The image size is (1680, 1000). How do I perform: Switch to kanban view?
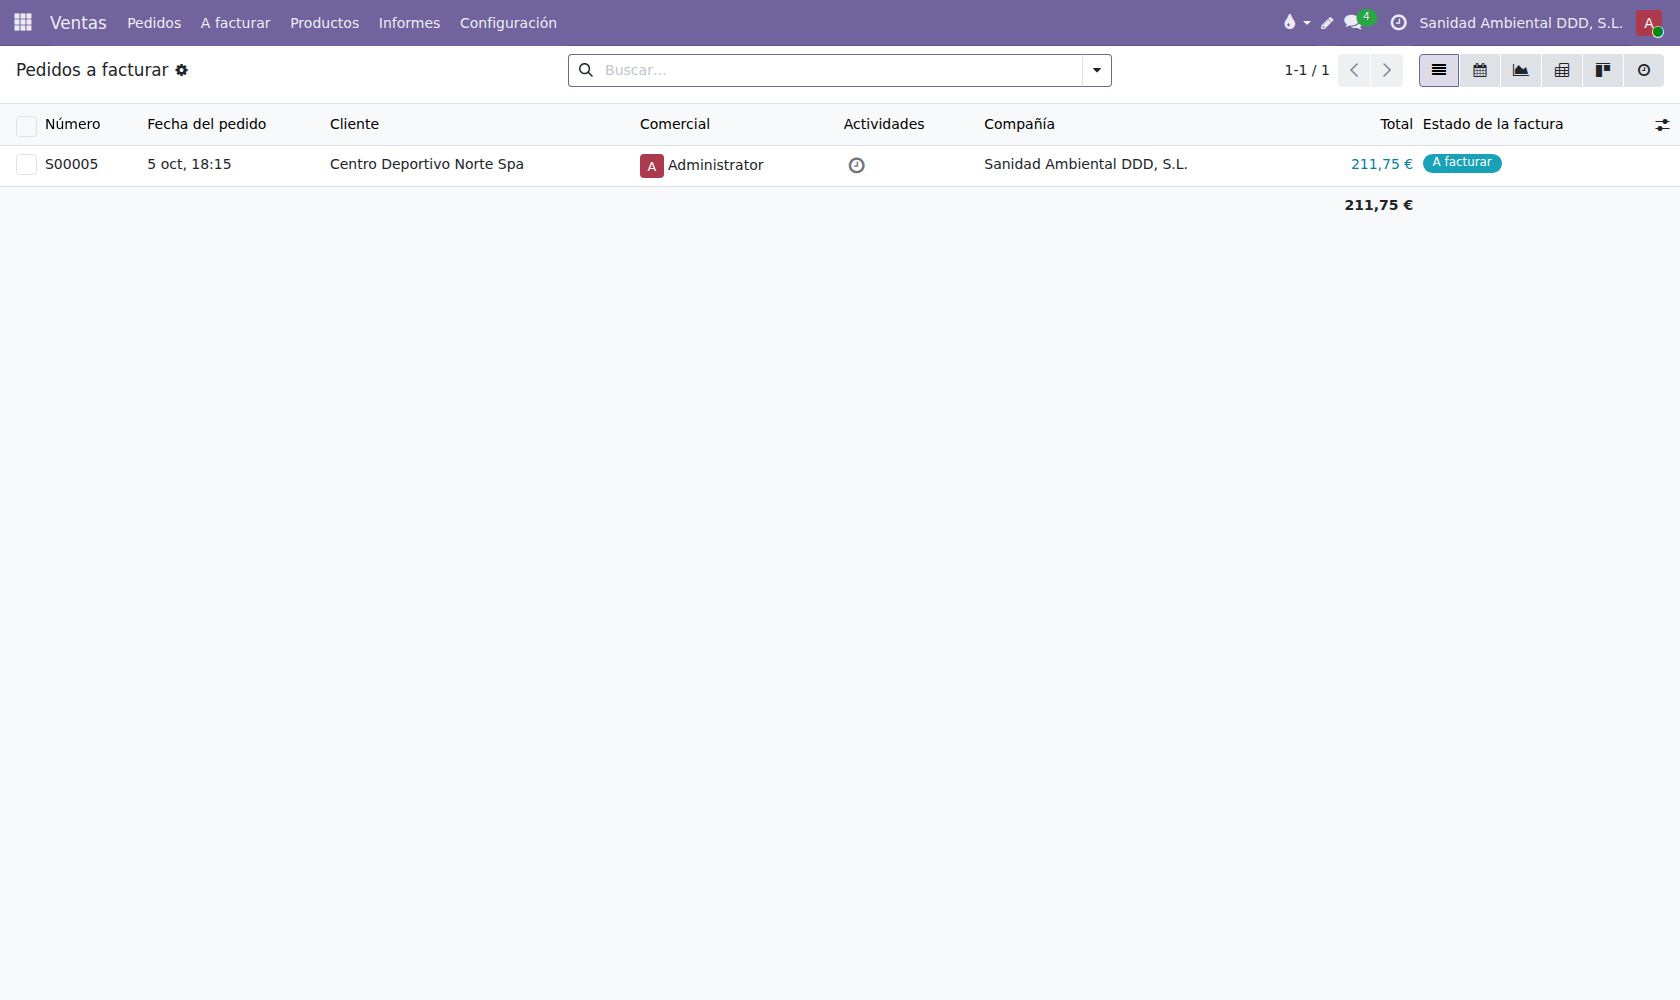(x=1603, y=70)
